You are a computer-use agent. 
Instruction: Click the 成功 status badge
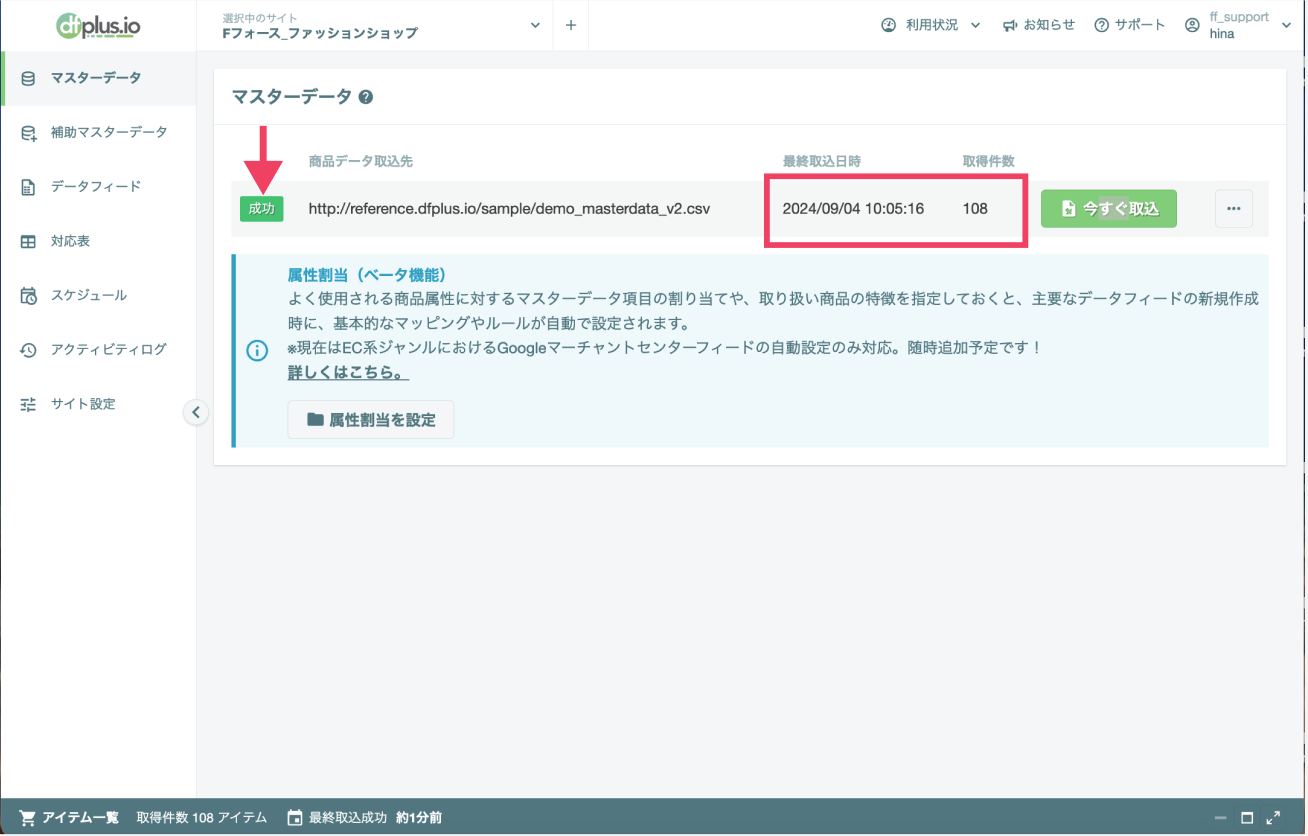click(x=262, y=208)
